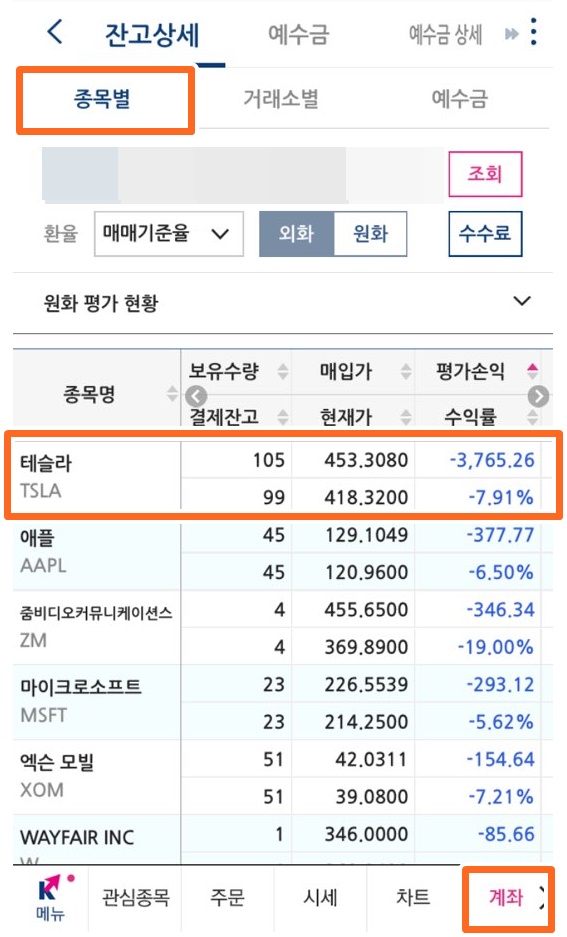Select the 마이크로소프트 MSFT row

click(x=283, y=702)
